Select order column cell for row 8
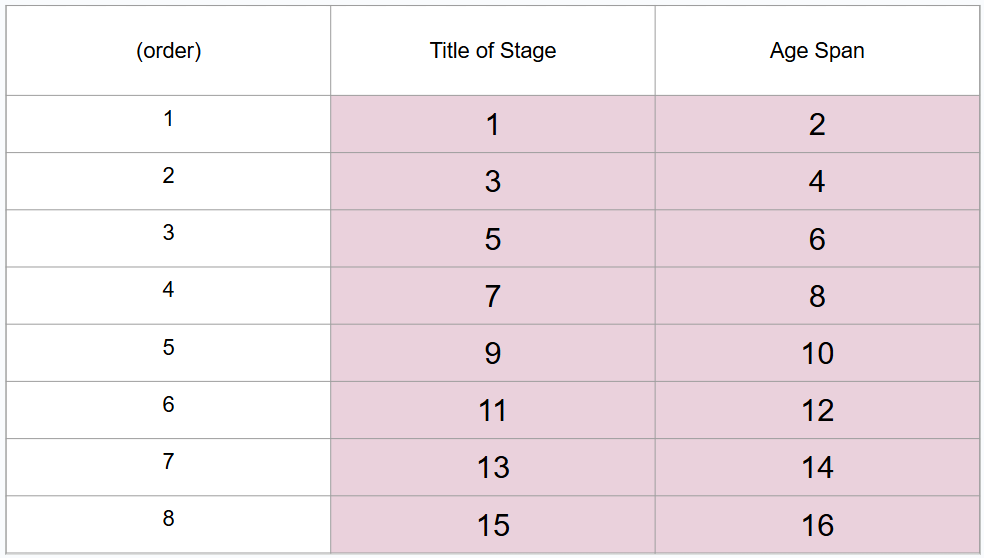This screenshot has height=558, width=984. tap(168, 524)
